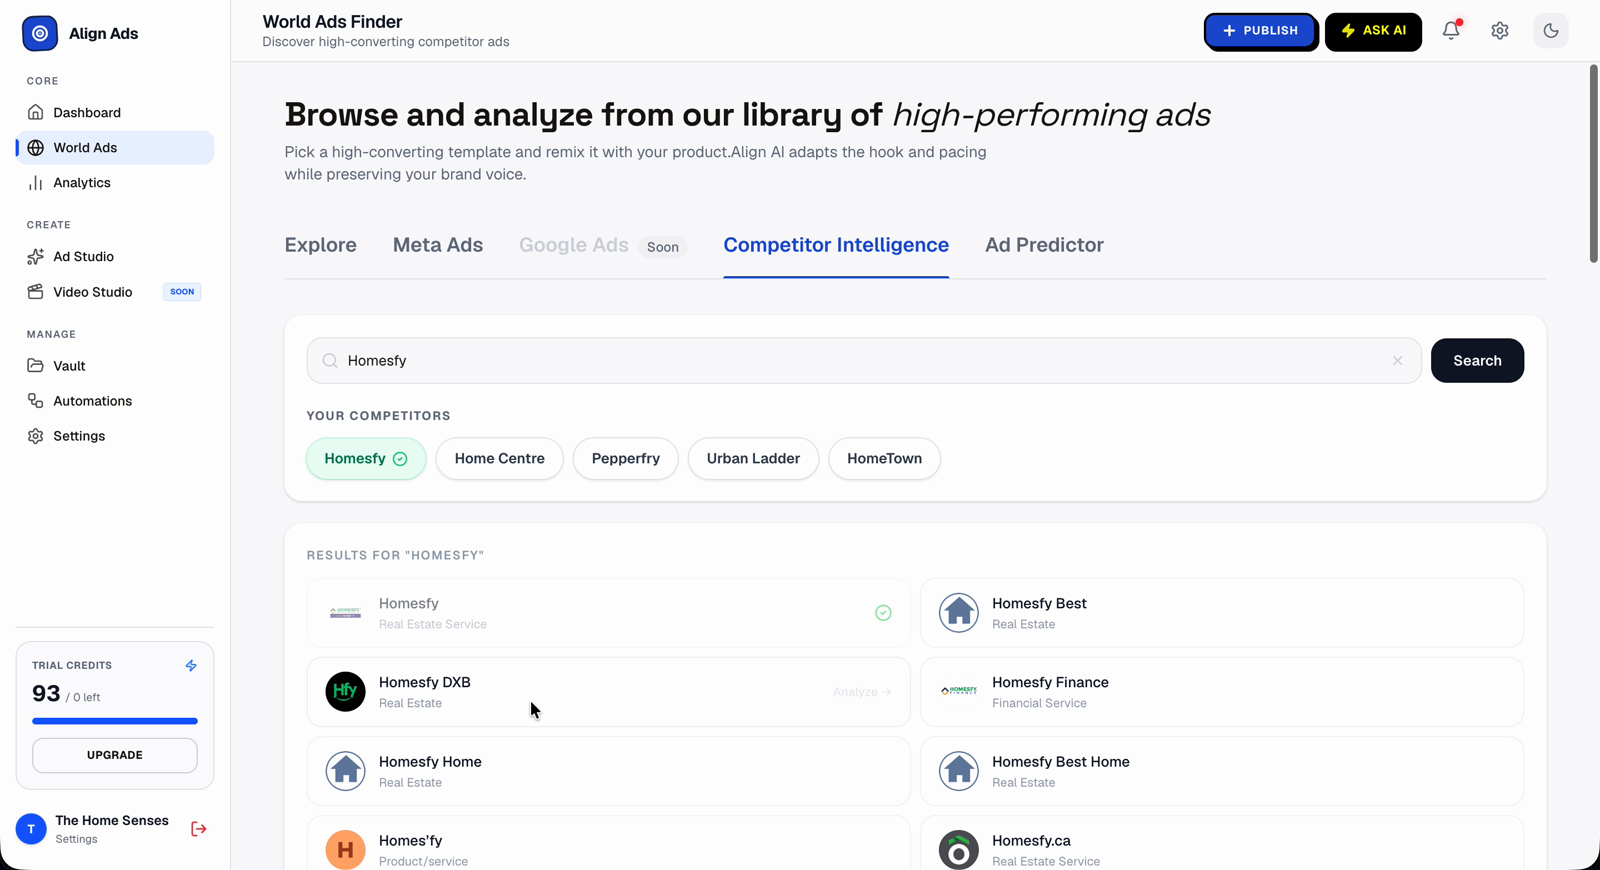The height and width of the screenshot is (870, 1600).
Task: Toggle the Homesfy competitor chip
Action: [366, 459]
